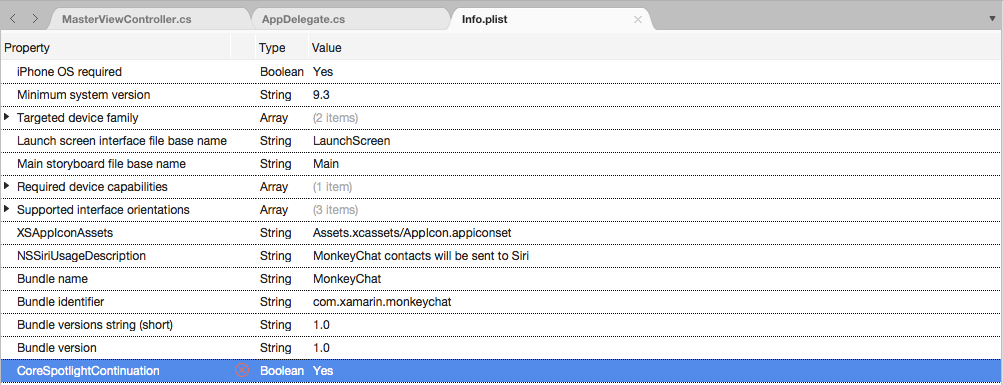Toggle the iPhone OS required Yes value
Image resolution: width=1003 pixels, height=385 pixels.
(323, 72)
